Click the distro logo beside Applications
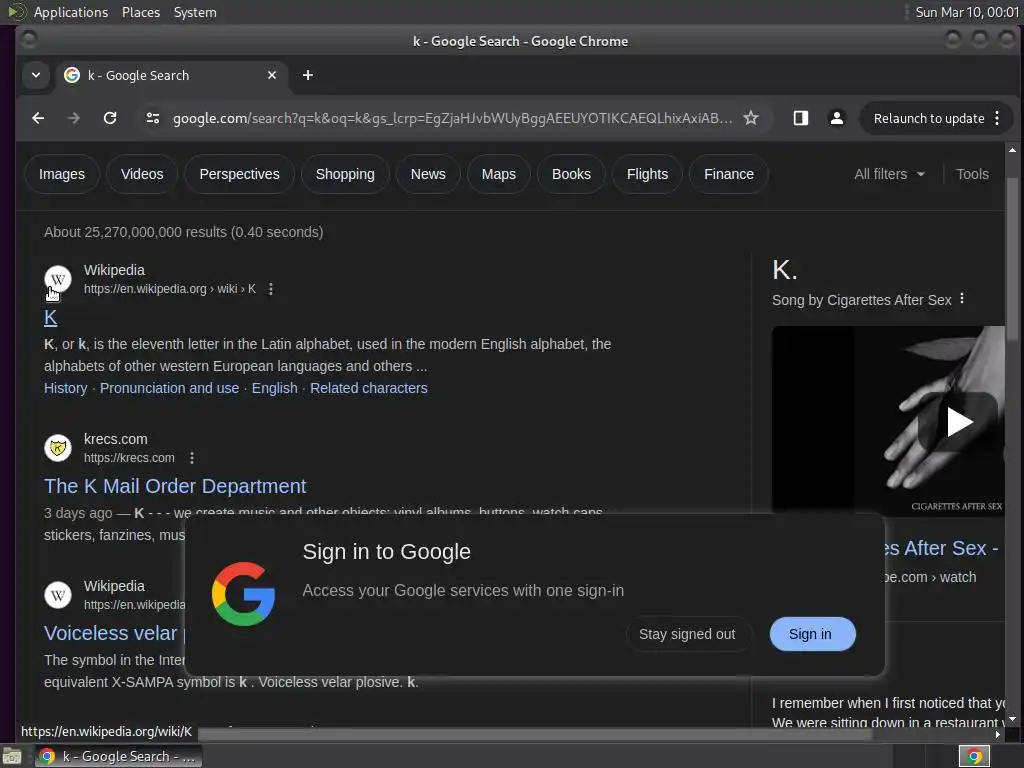The height and width of the screenshot is (768, 1024). (x=17, y=12)
